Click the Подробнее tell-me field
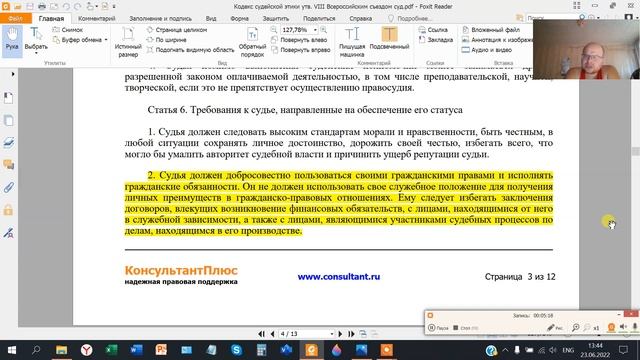Image resolution: width=640 pixels, height=360 pixels. pyautogui.click(x=410, y=18)
